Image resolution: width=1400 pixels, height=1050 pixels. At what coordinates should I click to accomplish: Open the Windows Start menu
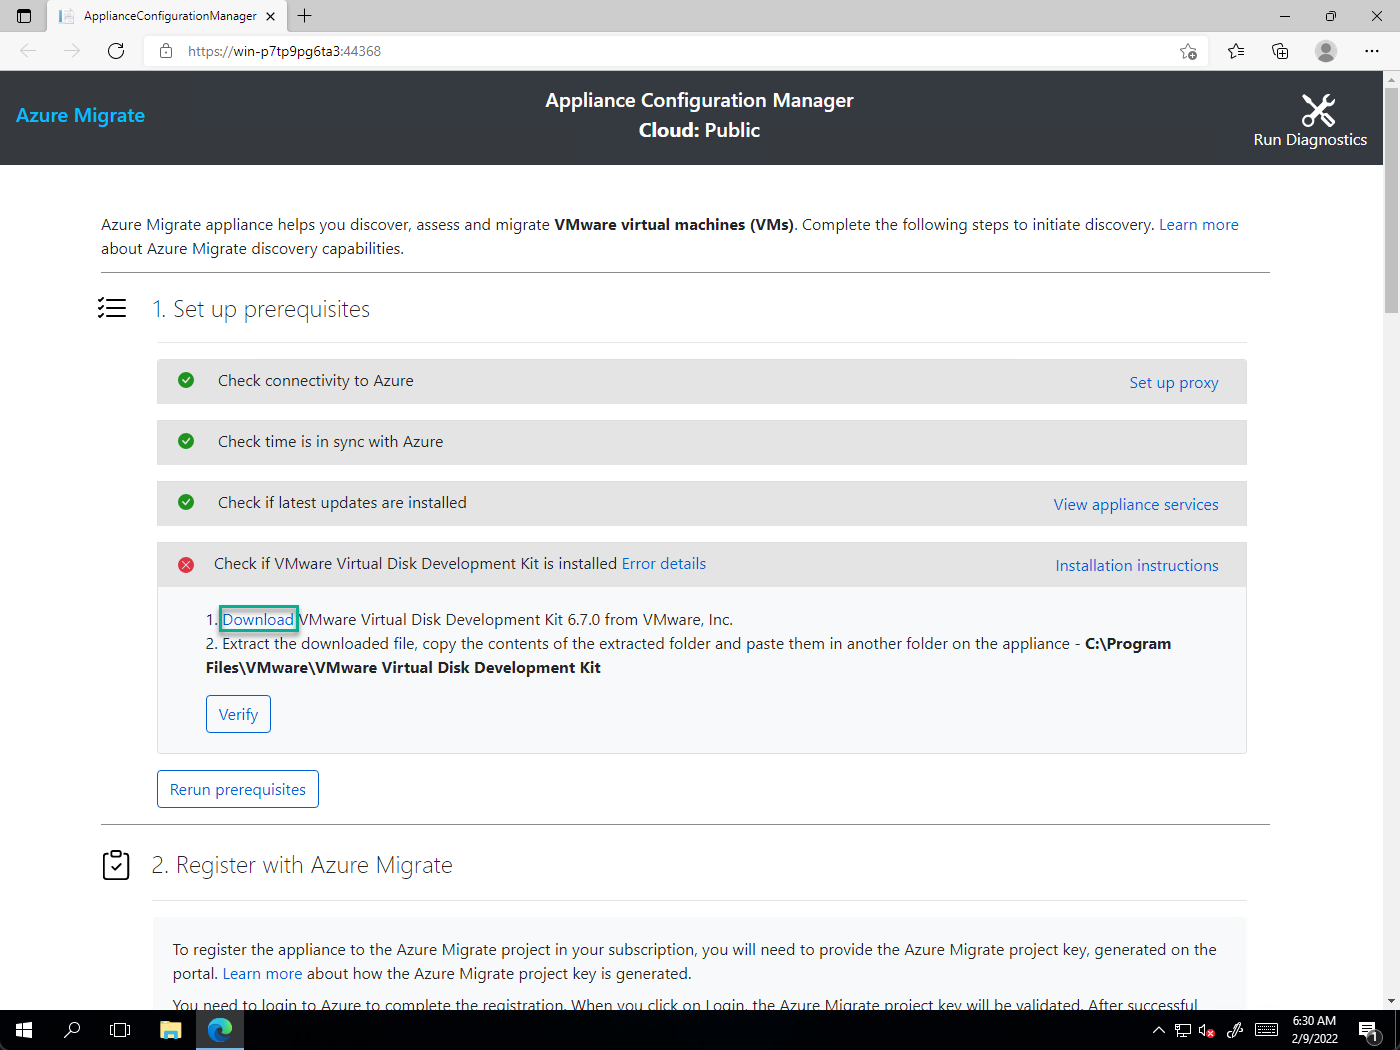(x=24, y=1030)
